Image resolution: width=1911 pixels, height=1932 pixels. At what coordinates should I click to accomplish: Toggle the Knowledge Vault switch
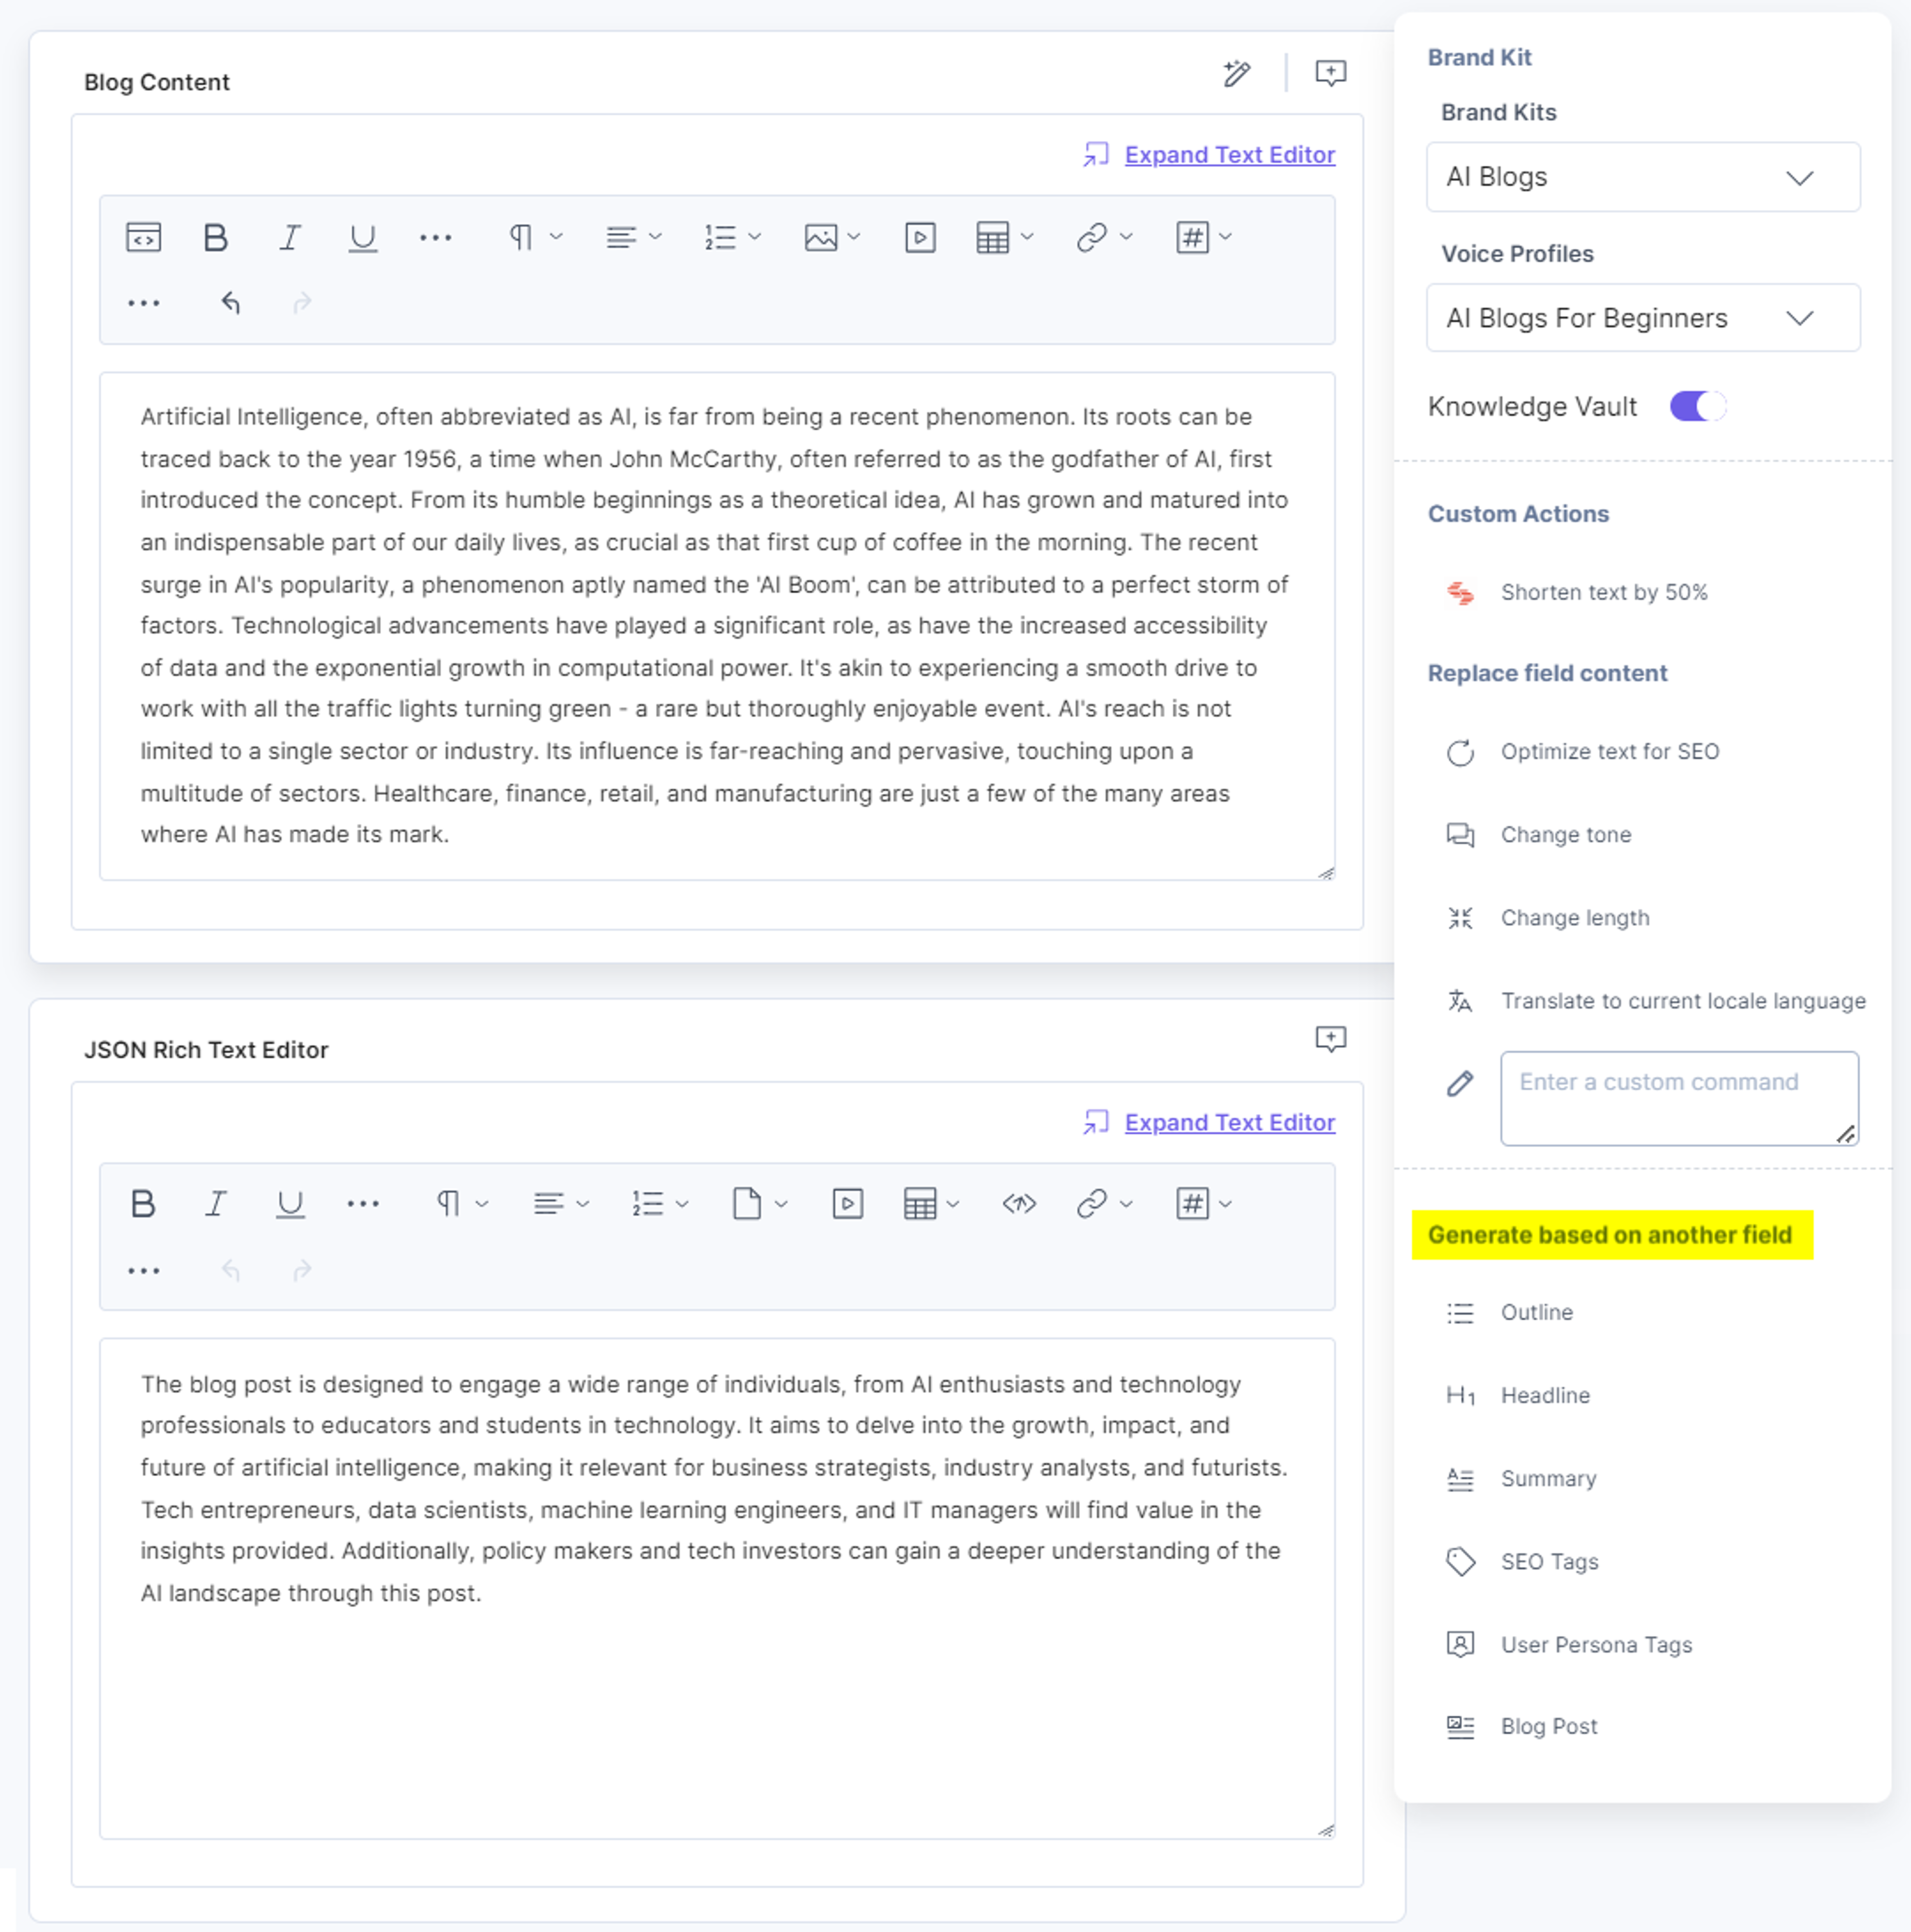(x=1697, y=406)
